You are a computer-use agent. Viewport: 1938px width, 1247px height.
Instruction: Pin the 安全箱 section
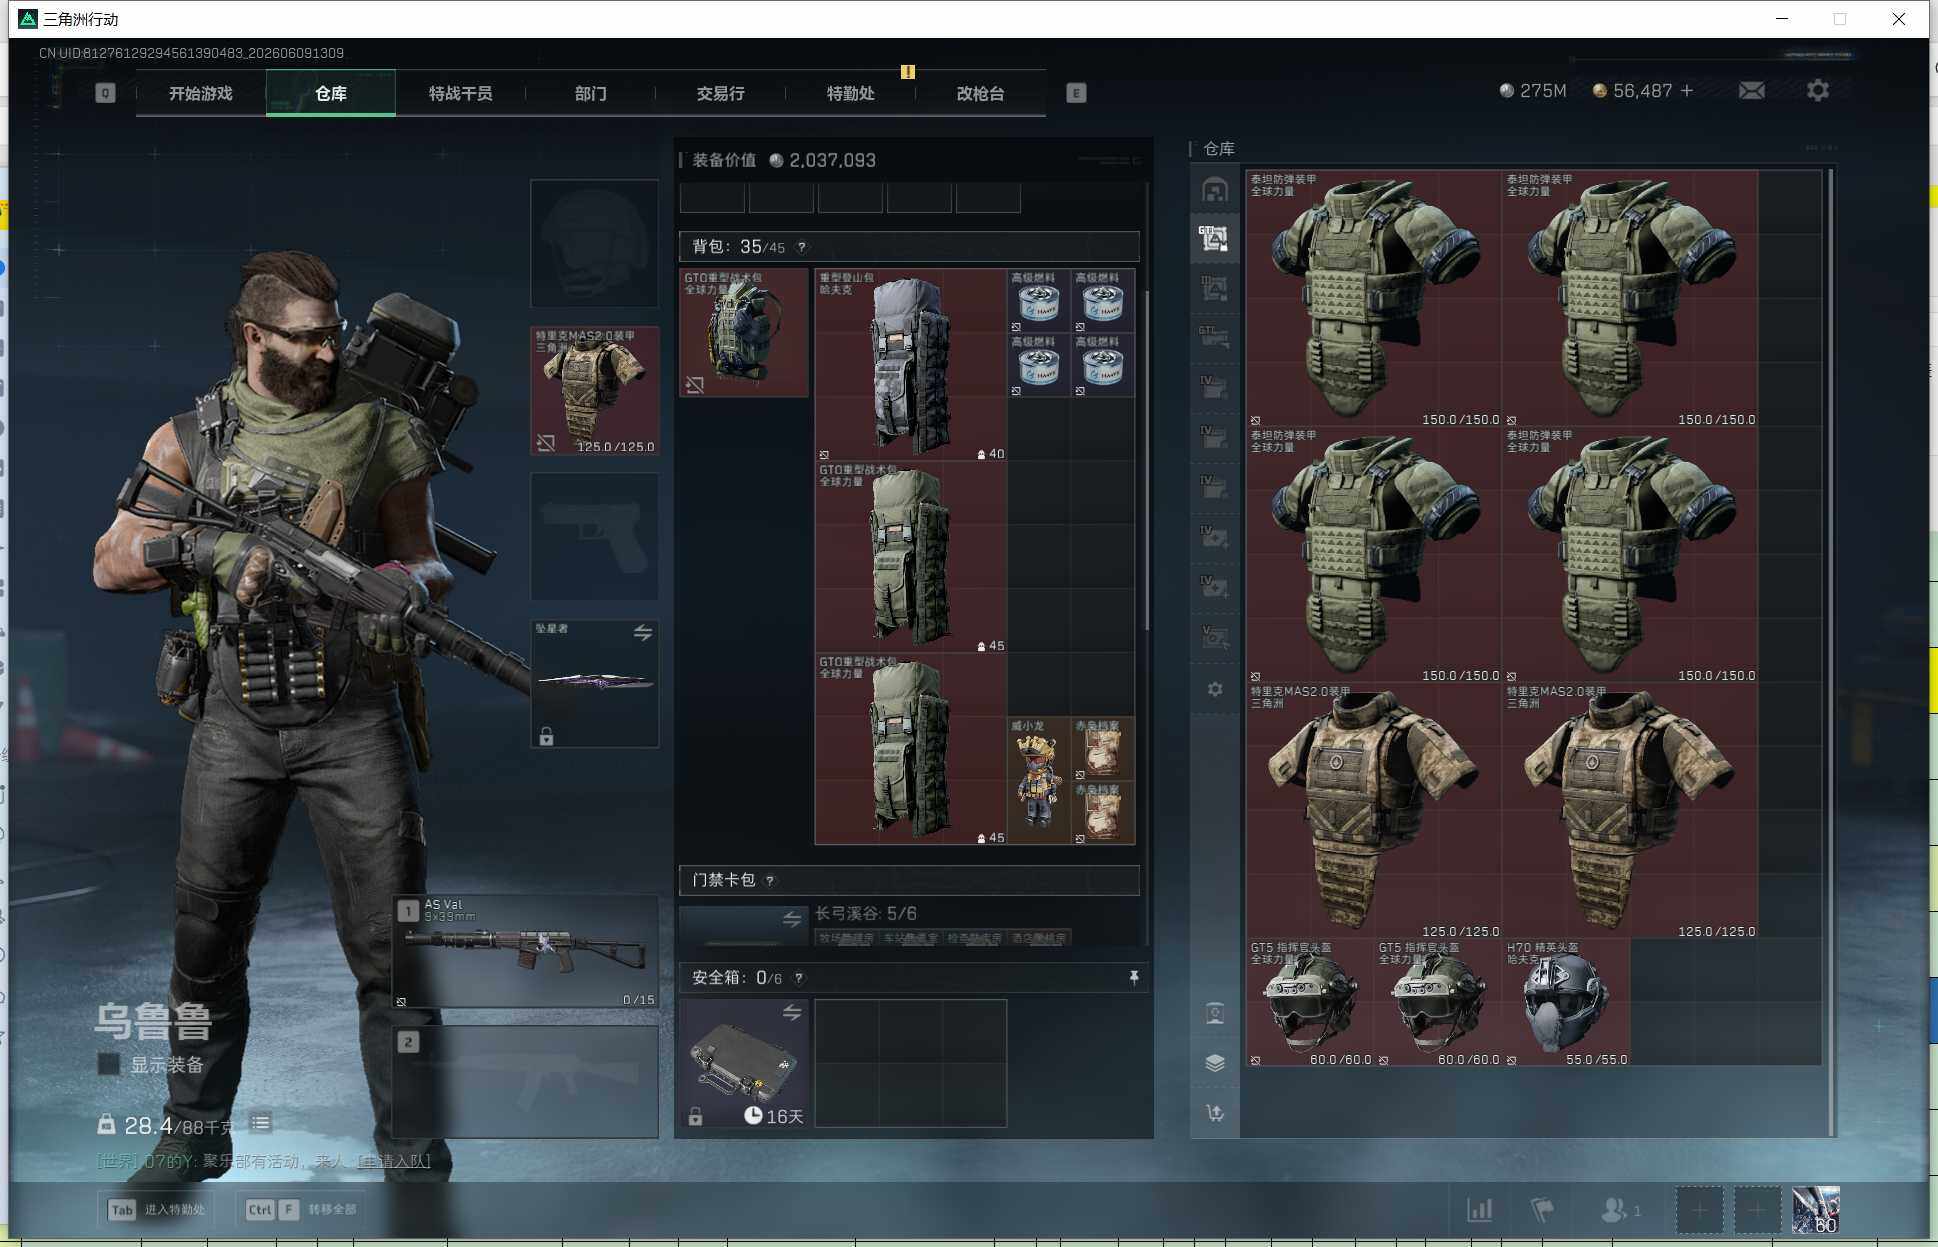pyautogui.click(x=1134, y=977)
